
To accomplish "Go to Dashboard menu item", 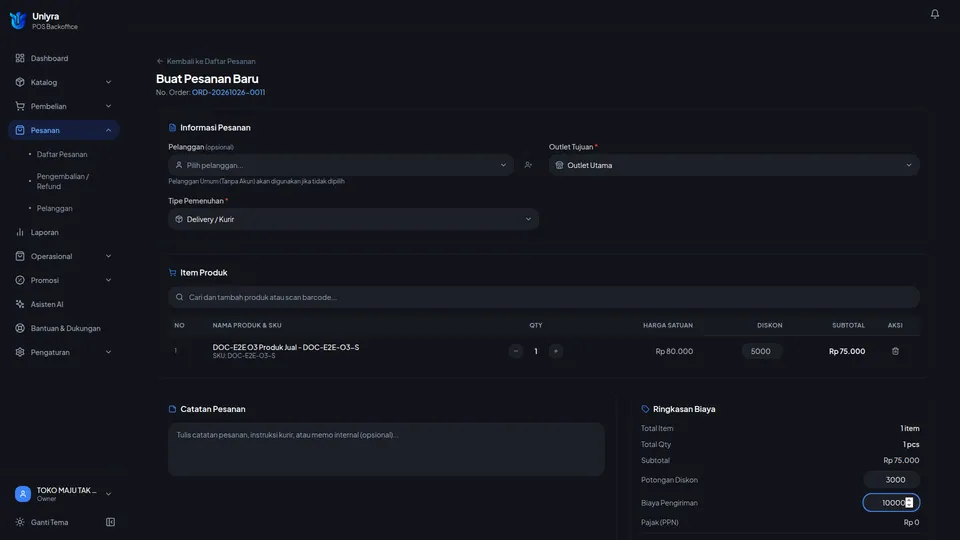I will coord(64,58).
